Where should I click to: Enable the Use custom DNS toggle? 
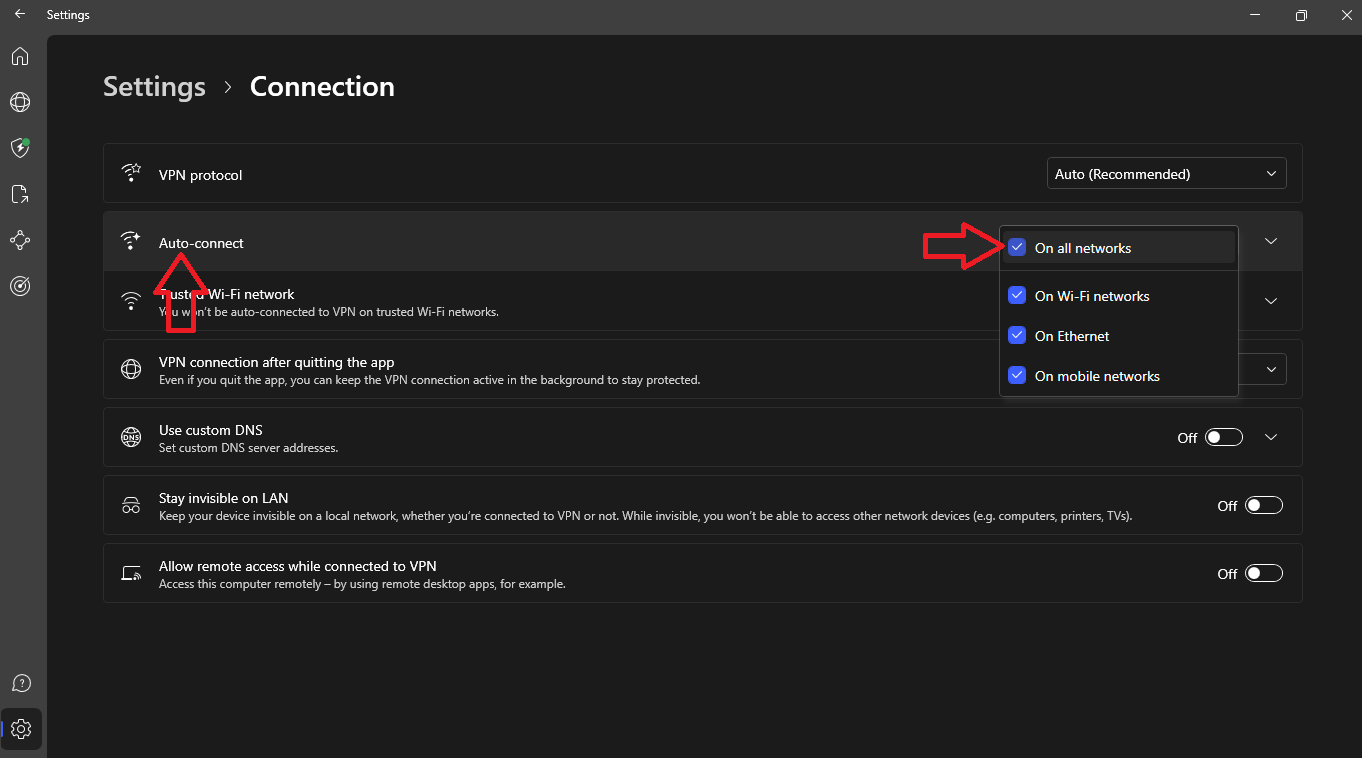click(x=1223, y=438)
